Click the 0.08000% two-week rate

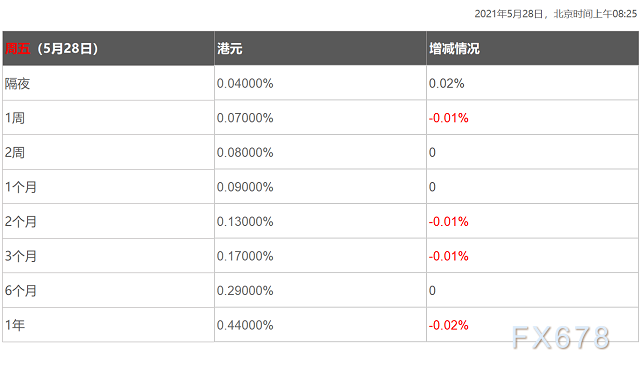[x=245, y=153]
